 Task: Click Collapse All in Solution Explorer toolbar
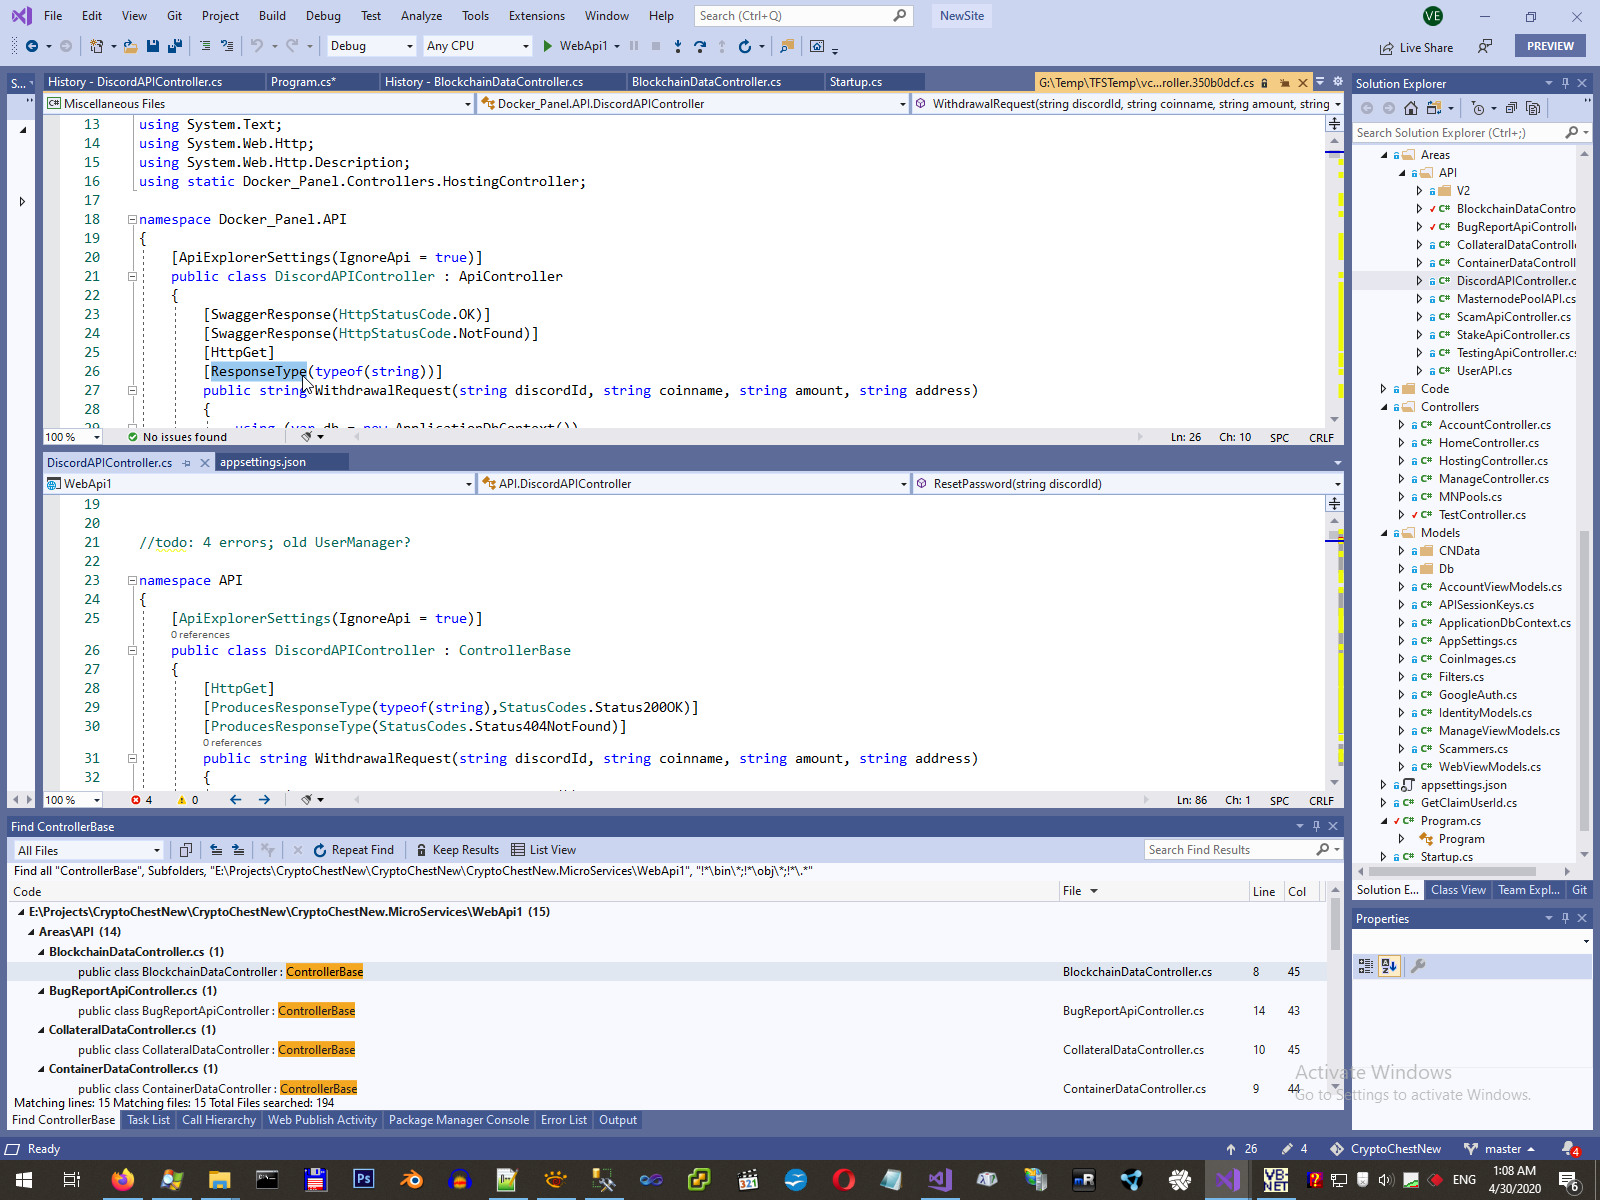pos(1511,108)
